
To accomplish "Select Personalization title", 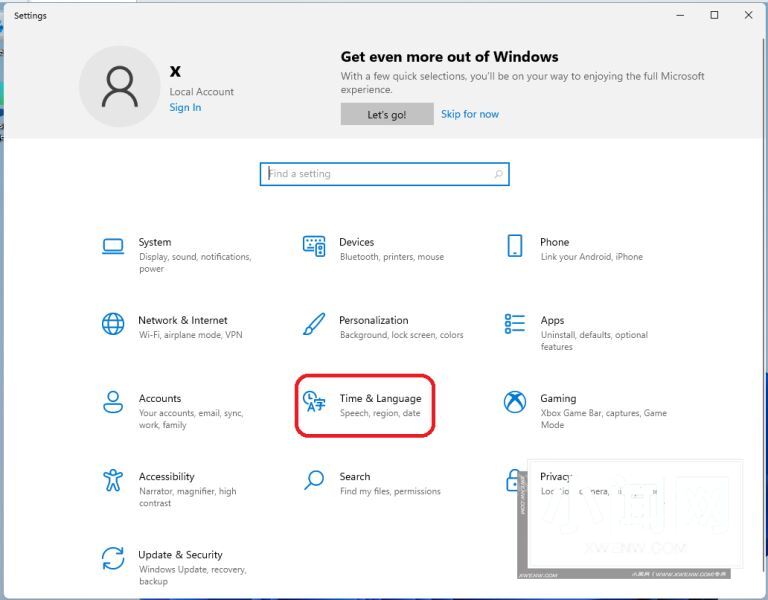I will pos(374,320).
